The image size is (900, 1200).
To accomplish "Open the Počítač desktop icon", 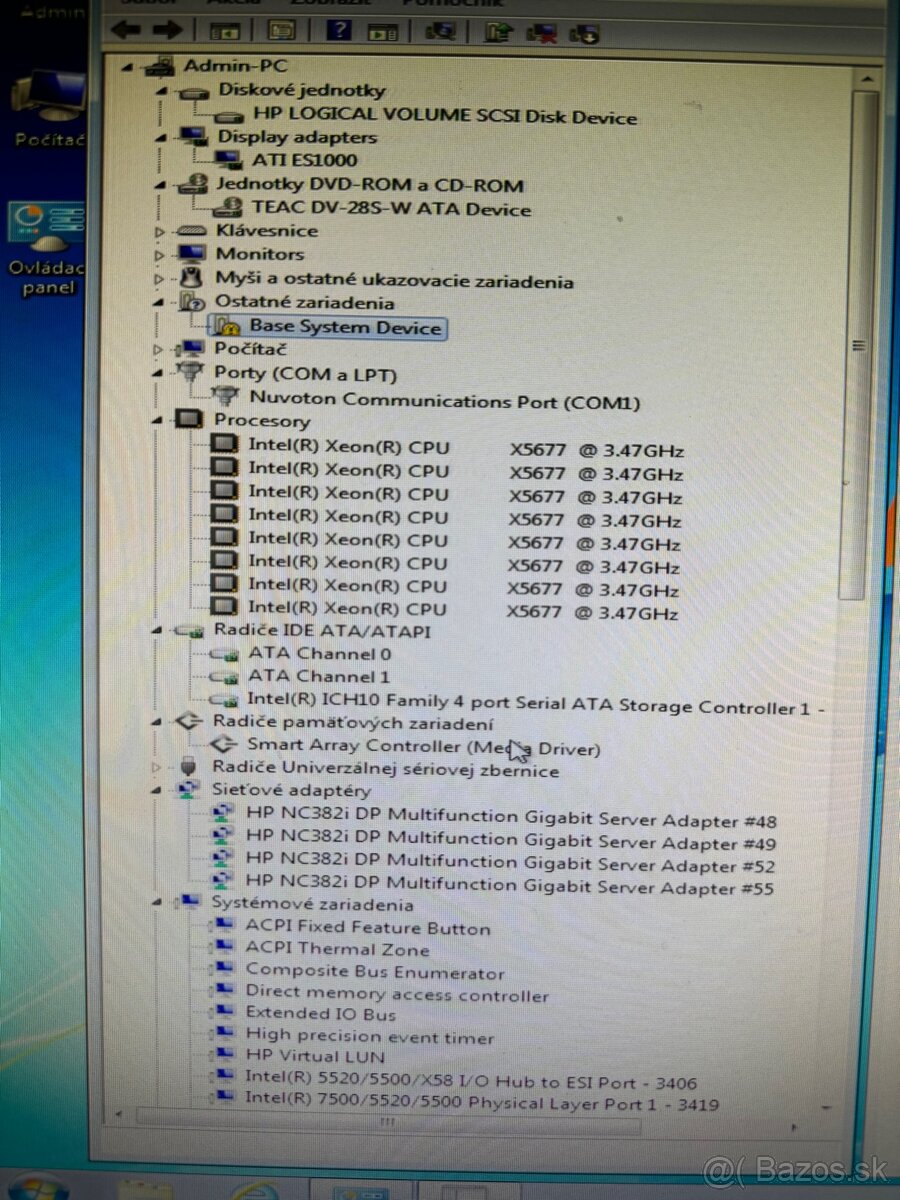I will pyautogui.click(x=47, y=95).
